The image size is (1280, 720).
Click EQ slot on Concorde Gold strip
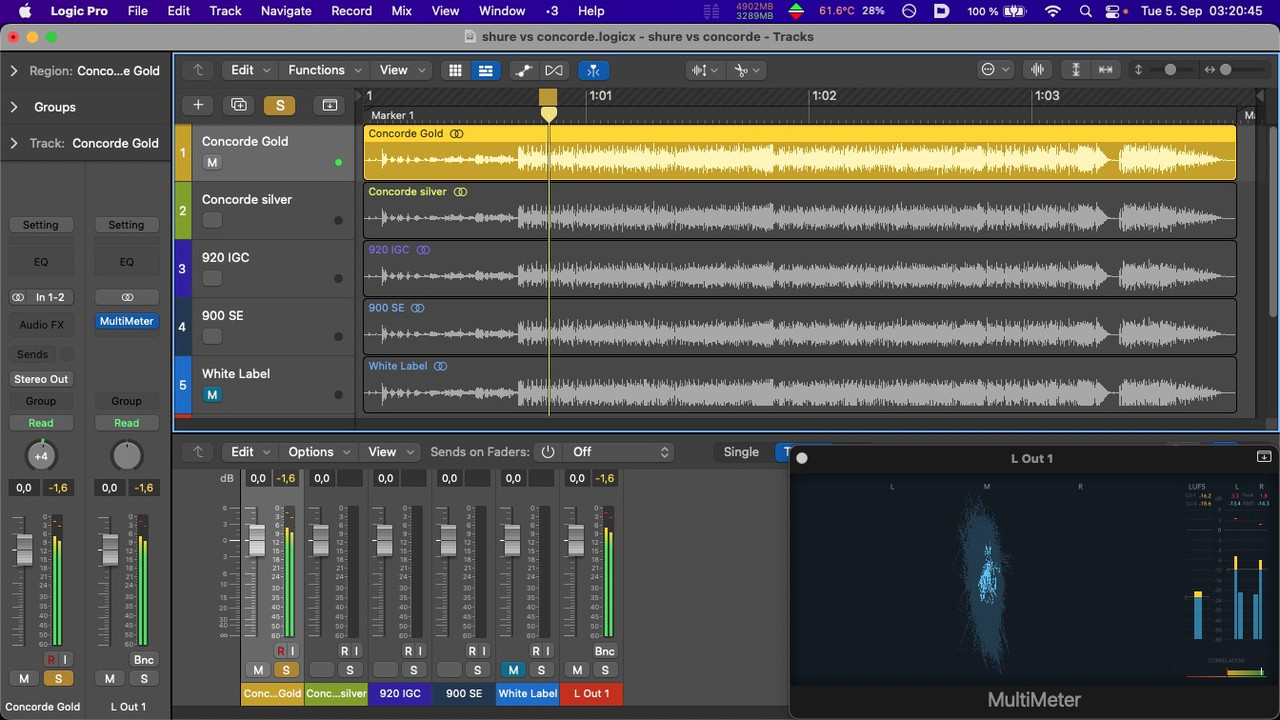(x=41, y=262)
